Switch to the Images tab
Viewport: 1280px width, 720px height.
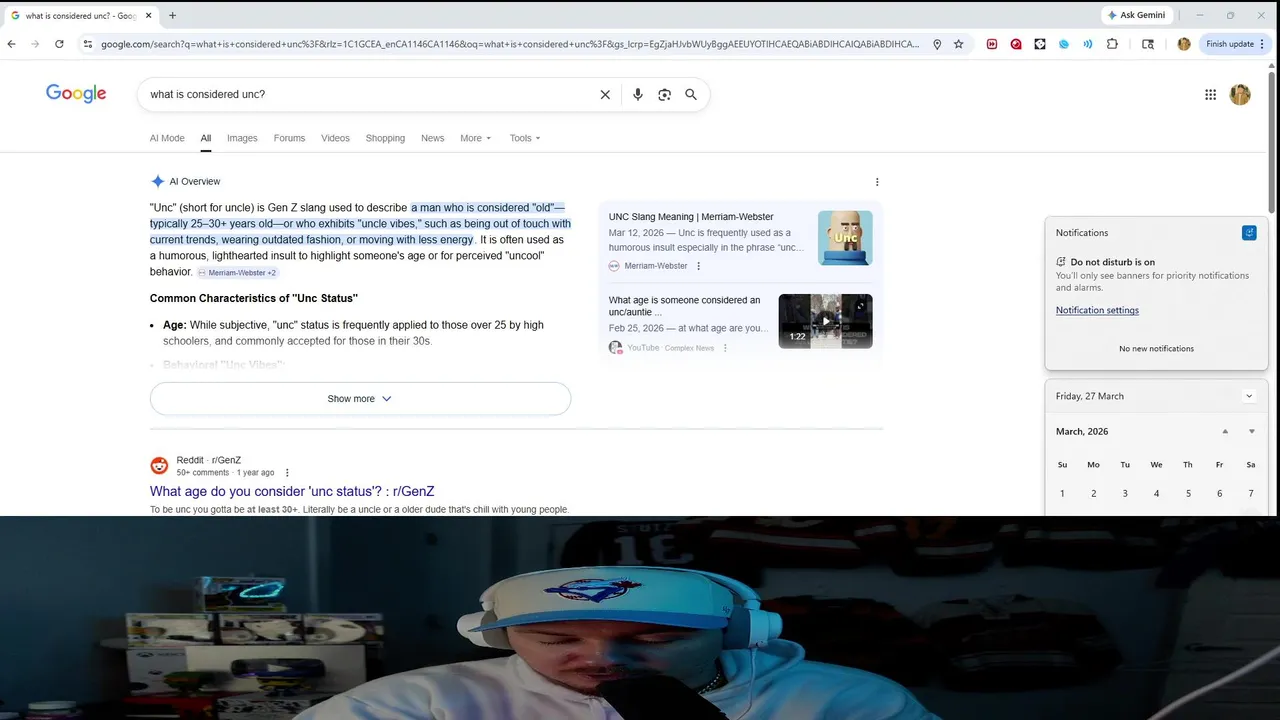242,138
